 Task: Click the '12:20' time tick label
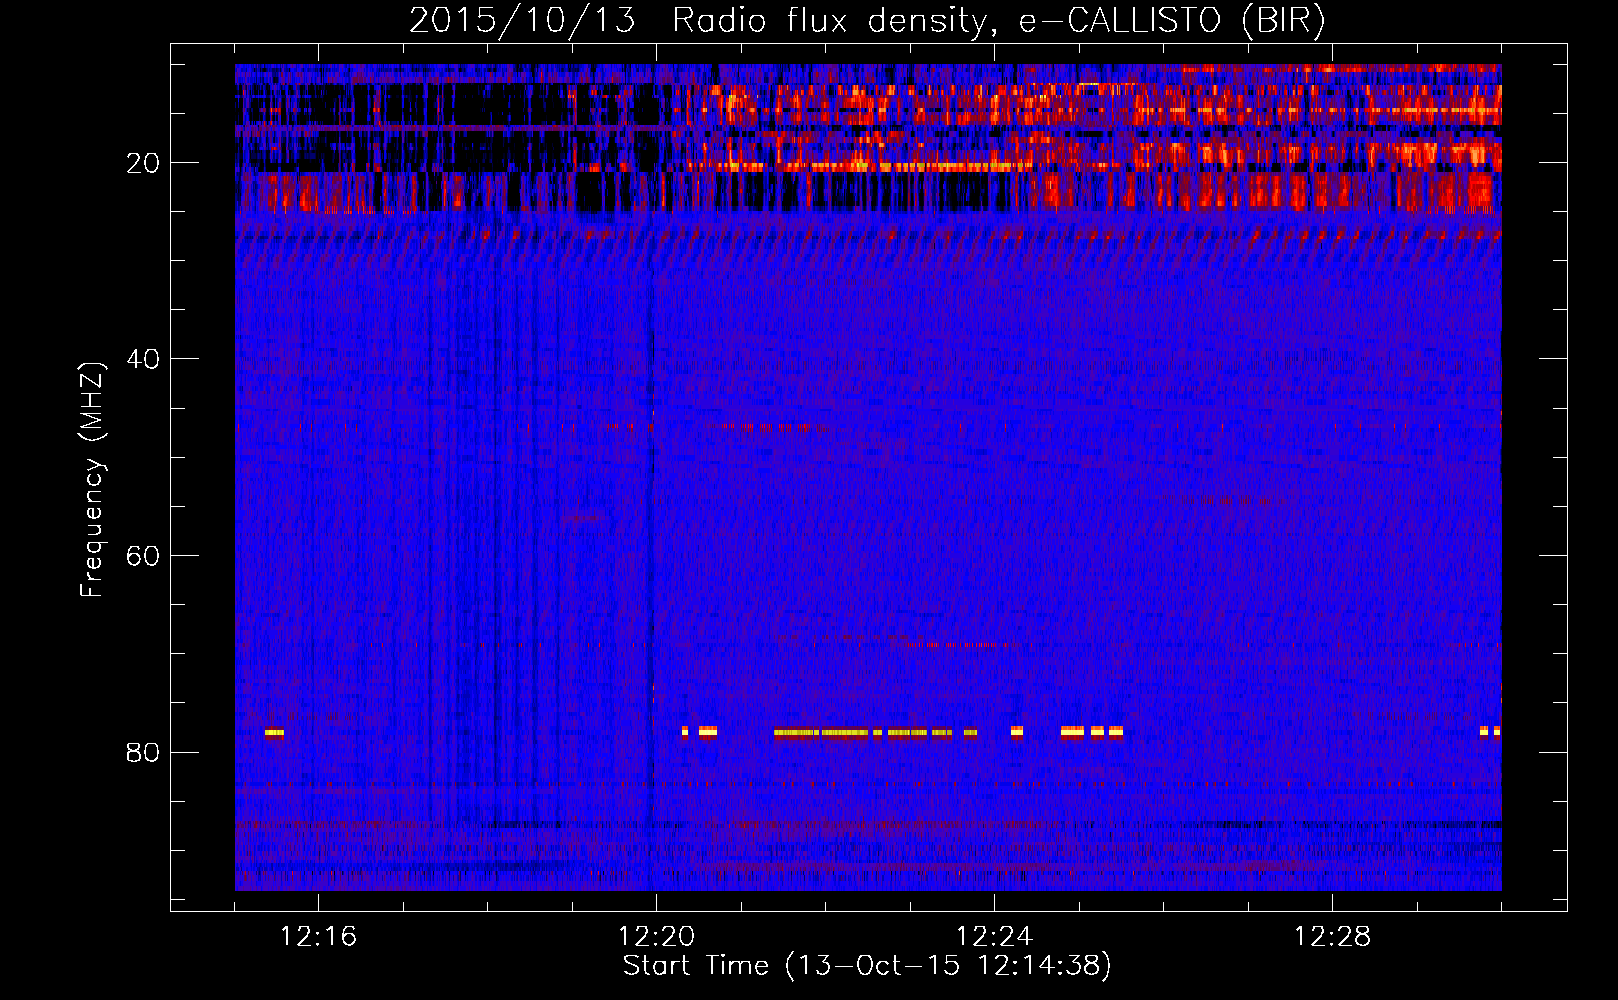pyautogui.click(x=656, y=937)
